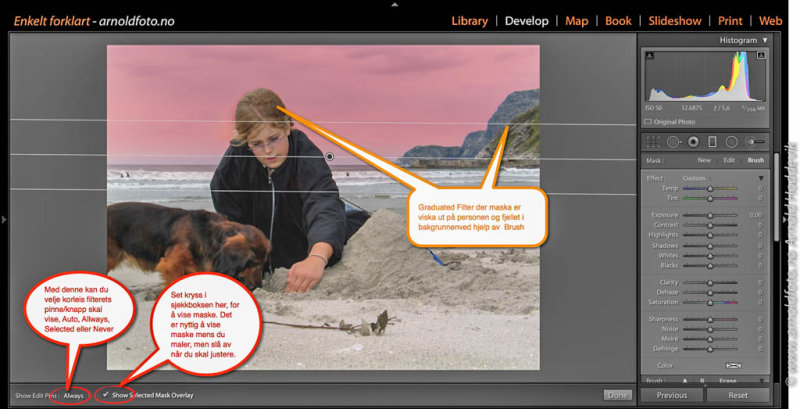Click the Clarity slider handle
Screen dimensions: 800x409
point(710,283)
